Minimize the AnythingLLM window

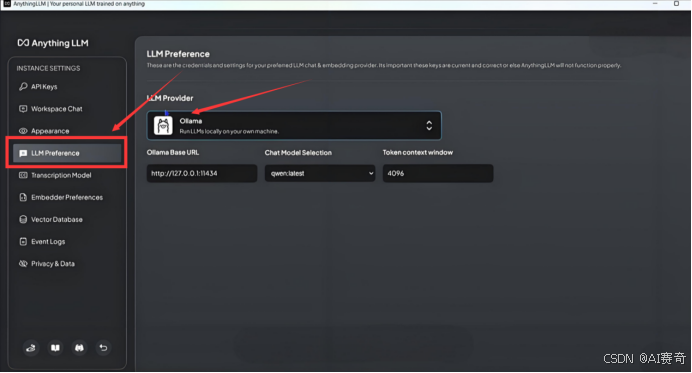(655, 4)
